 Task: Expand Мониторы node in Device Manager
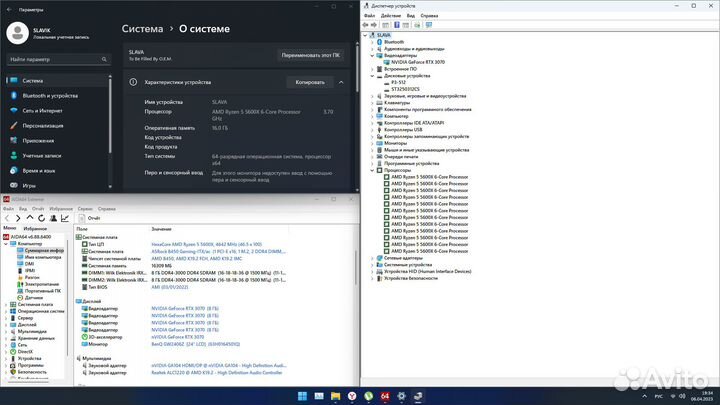[x=372, y=143]
